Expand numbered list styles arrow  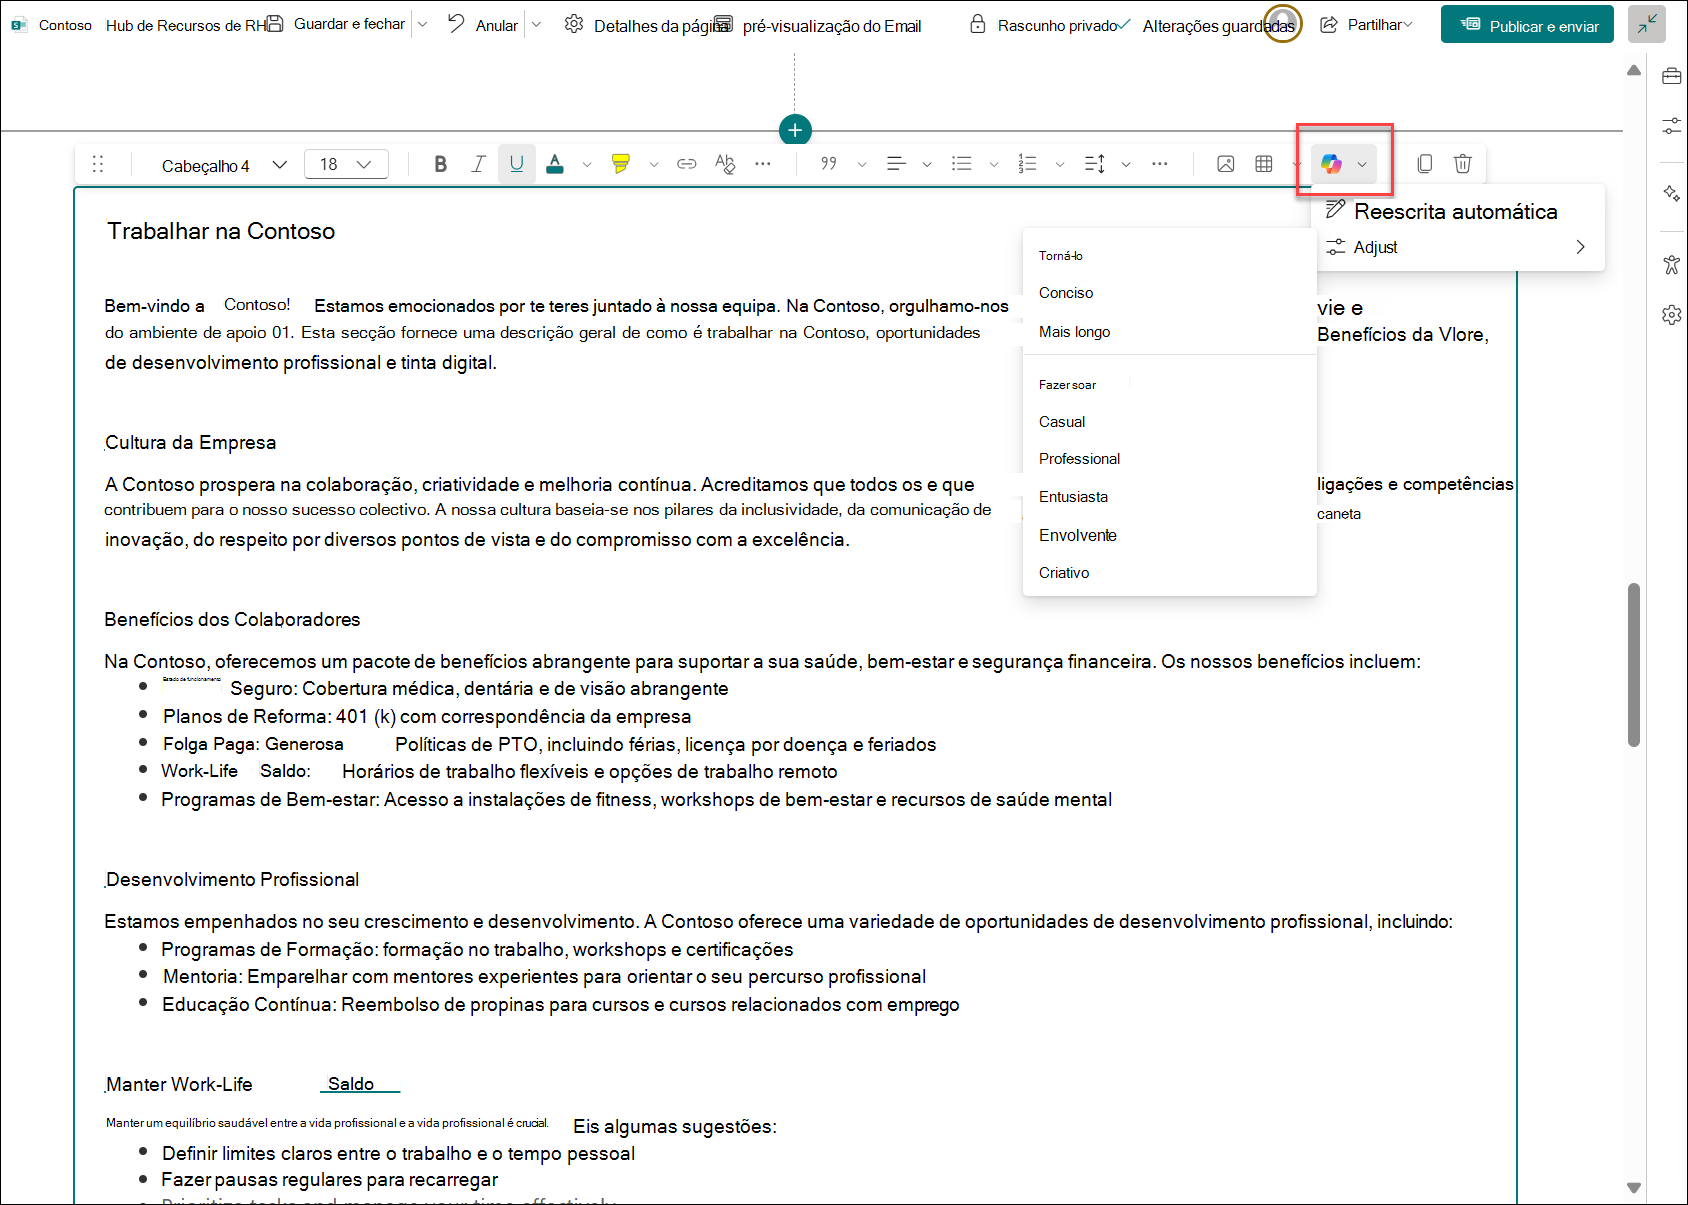coord(1060,164)
